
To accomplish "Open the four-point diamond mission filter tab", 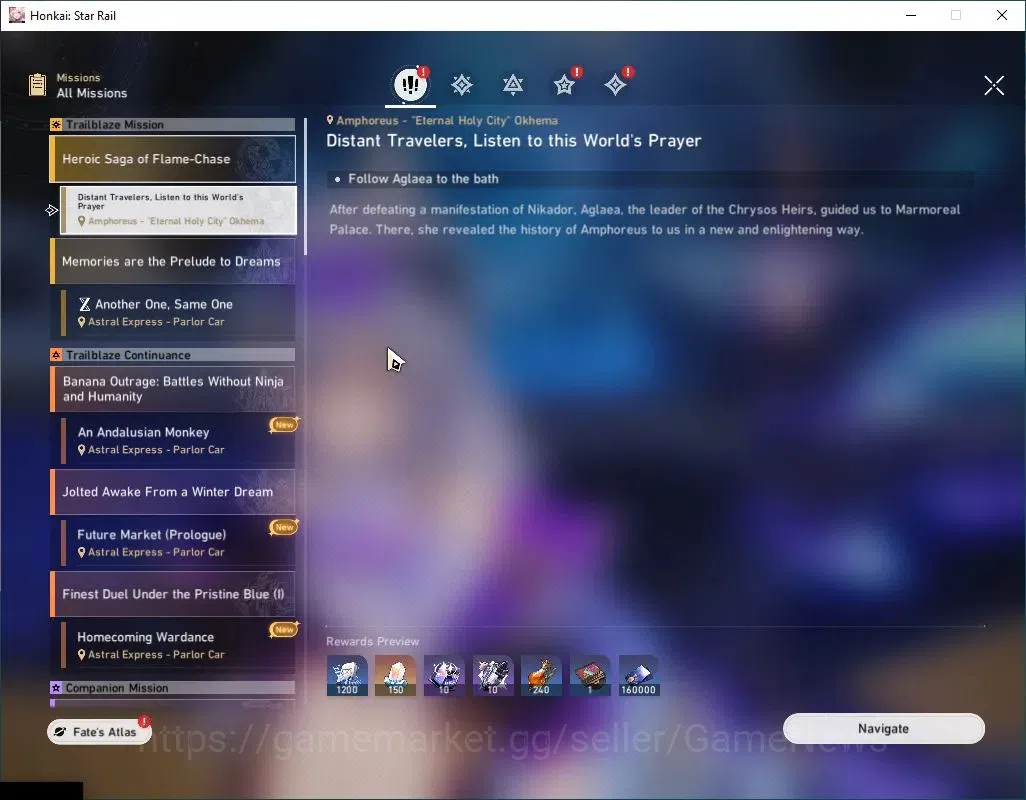I will click(x=615, y=85).
